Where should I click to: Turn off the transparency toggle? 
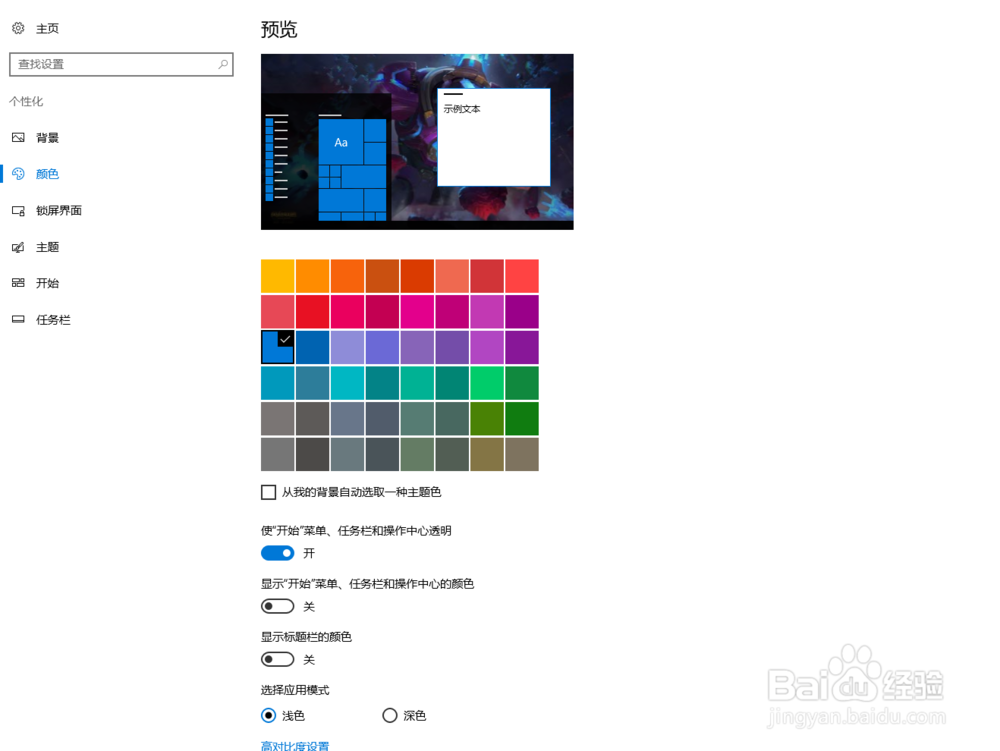[x=277, y=553]
